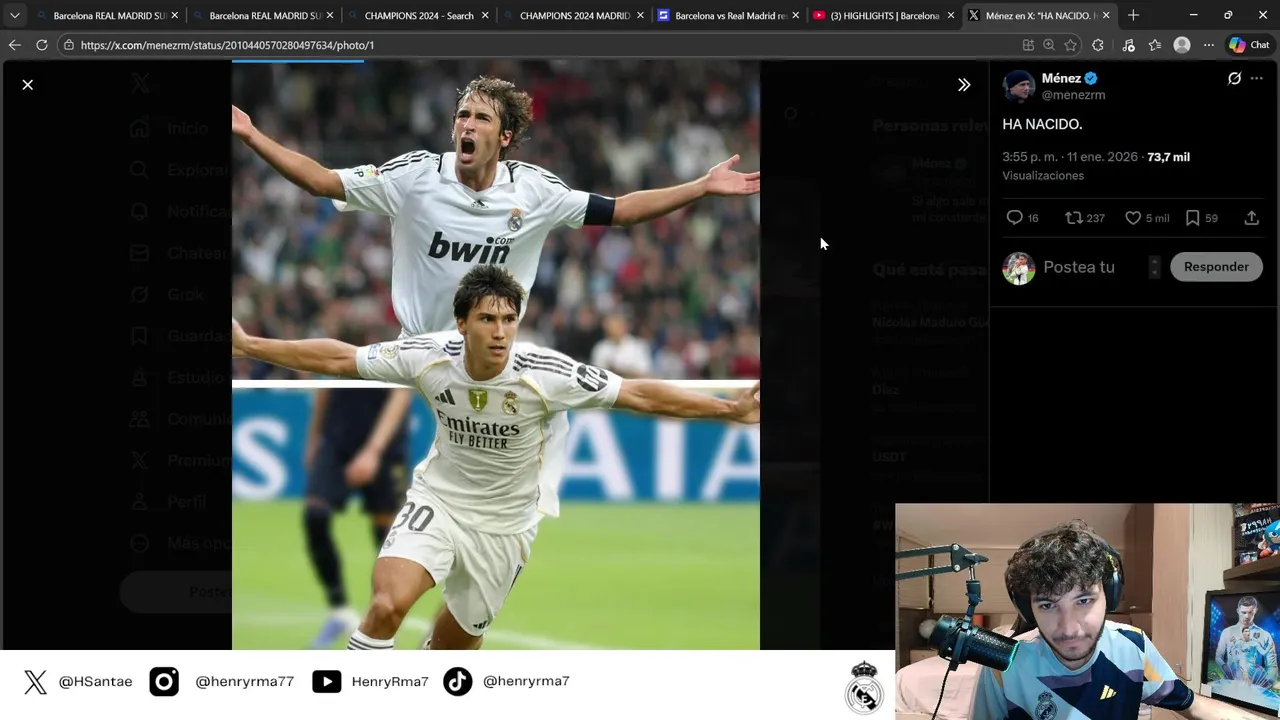The image size is (1280, 720).
Task: Click the YouTube icon beside HenryRma7
Action: click(326, 682)
